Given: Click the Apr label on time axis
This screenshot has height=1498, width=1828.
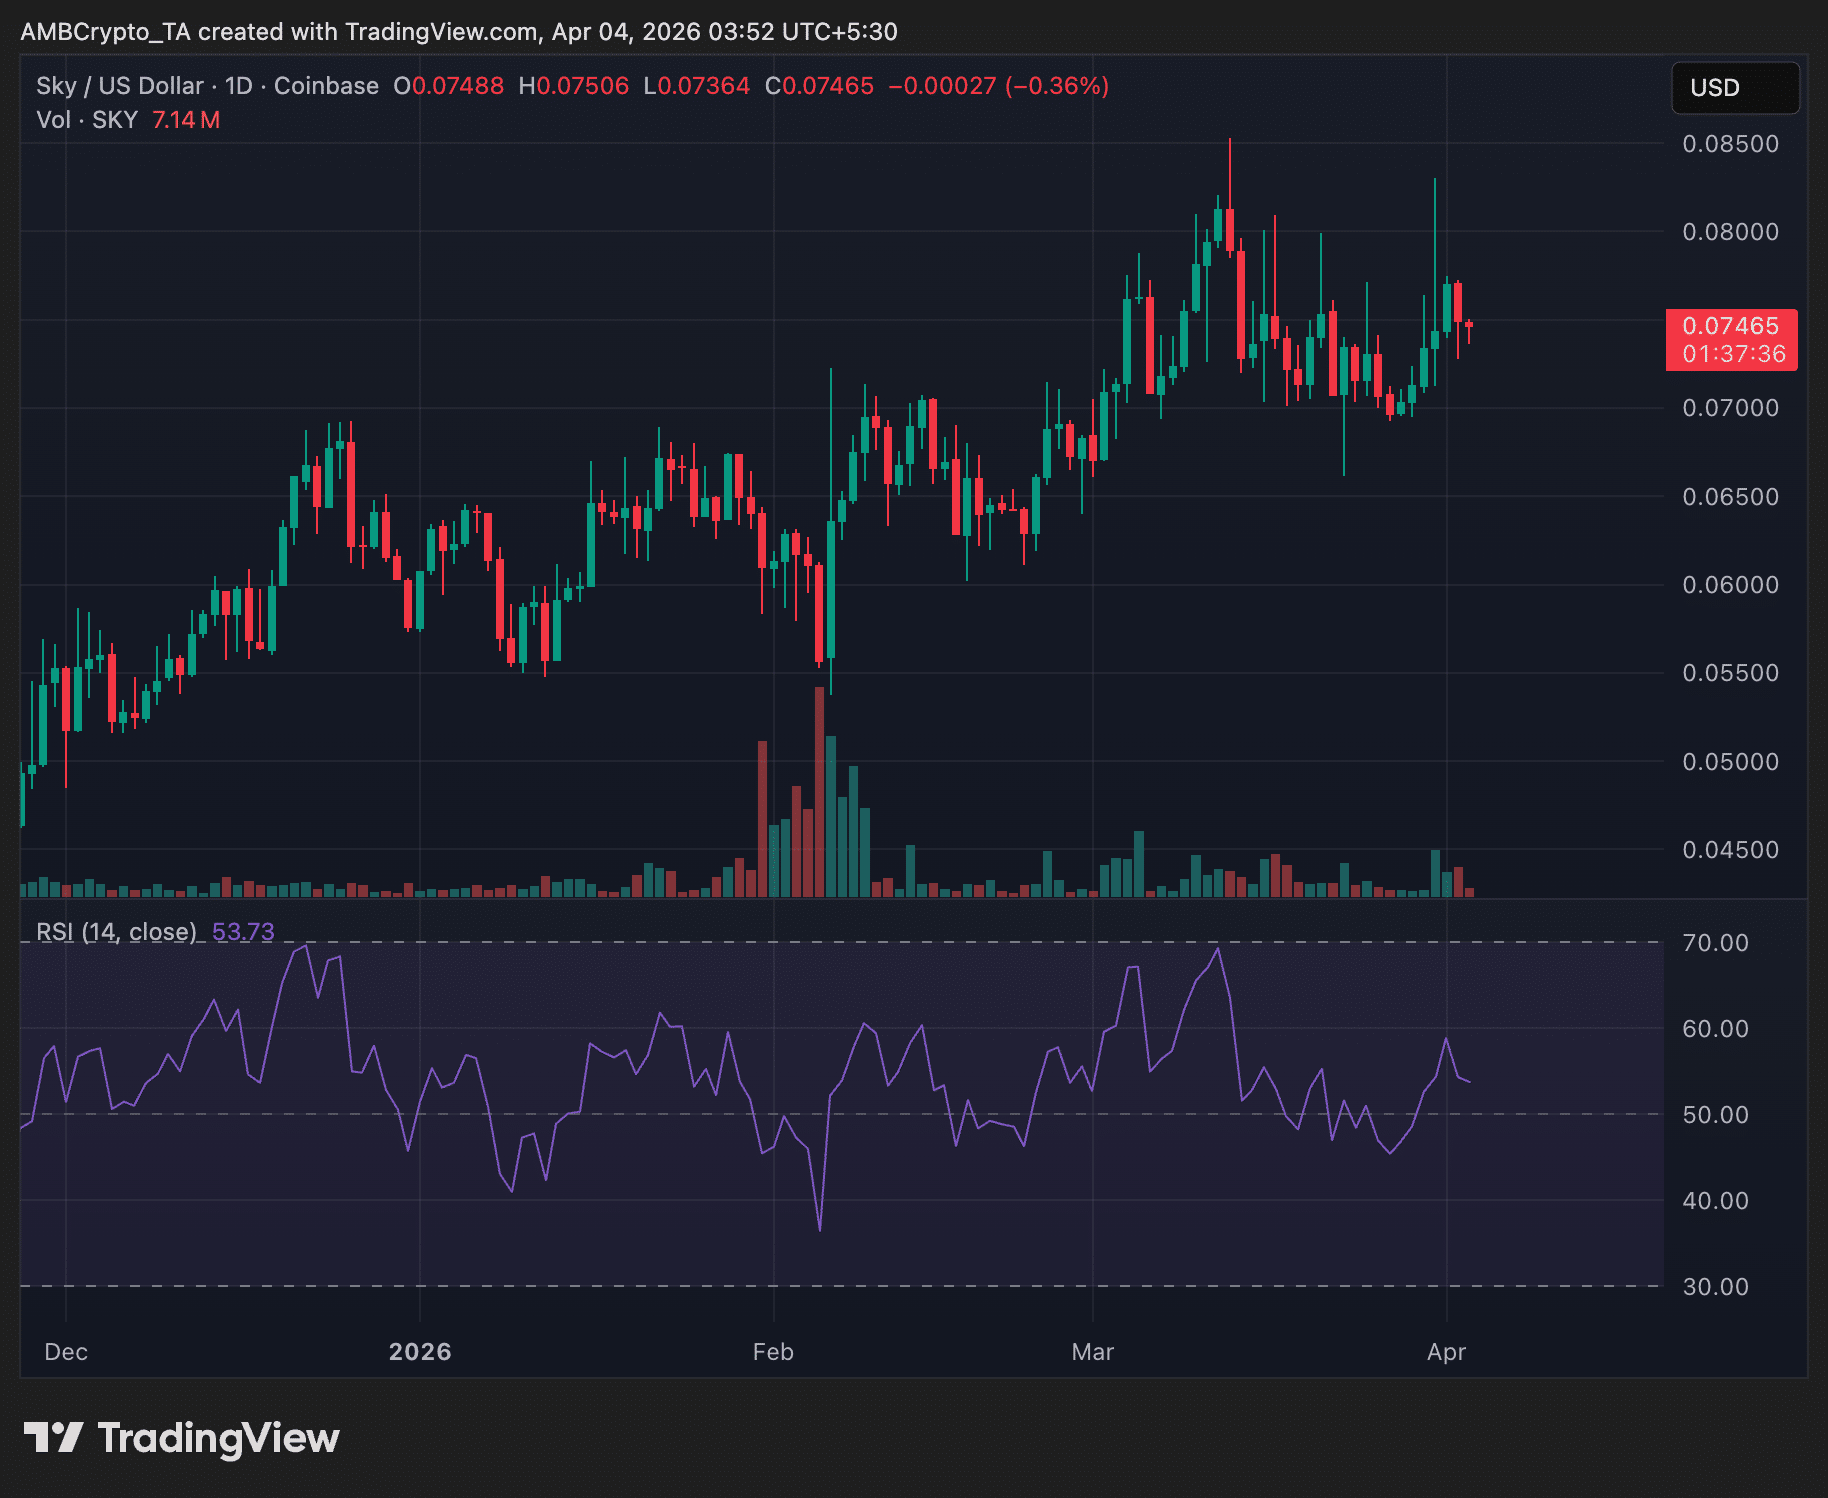Looking at the screenshot, I should coord(1446,1352).
